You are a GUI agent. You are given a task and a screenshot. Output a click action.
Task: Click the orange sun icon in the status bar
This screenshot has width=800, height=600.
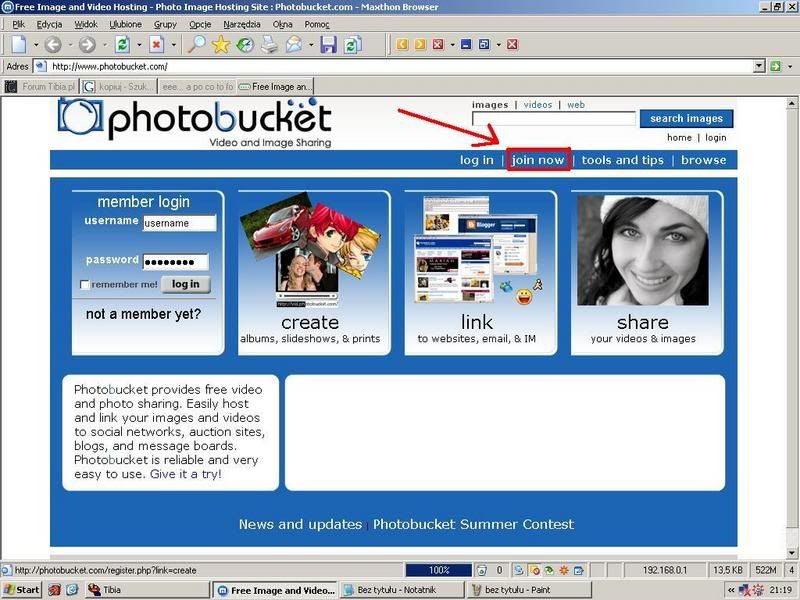click(x=564, y=570)
